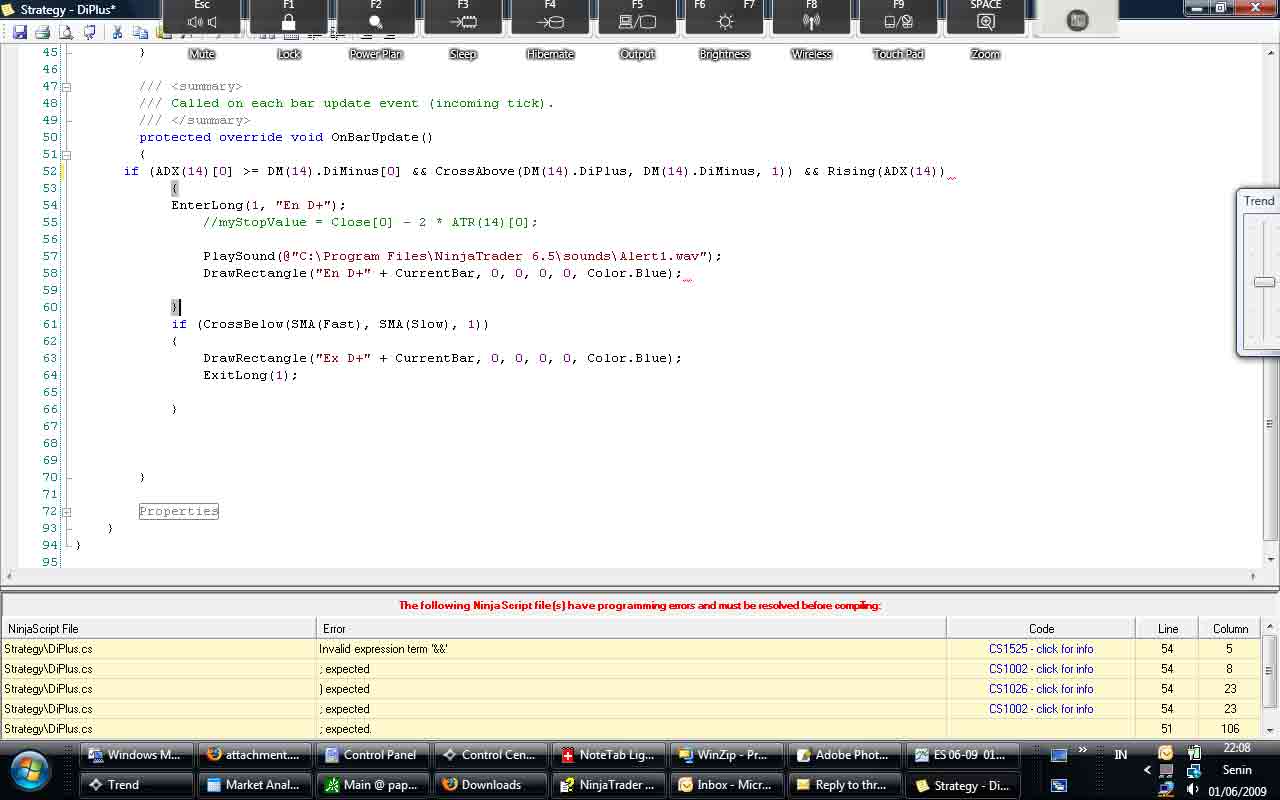Viewport: 1280px width, 800px height.
Task: Click the Print icon in the toolbar
Action: tap(42, 33)
